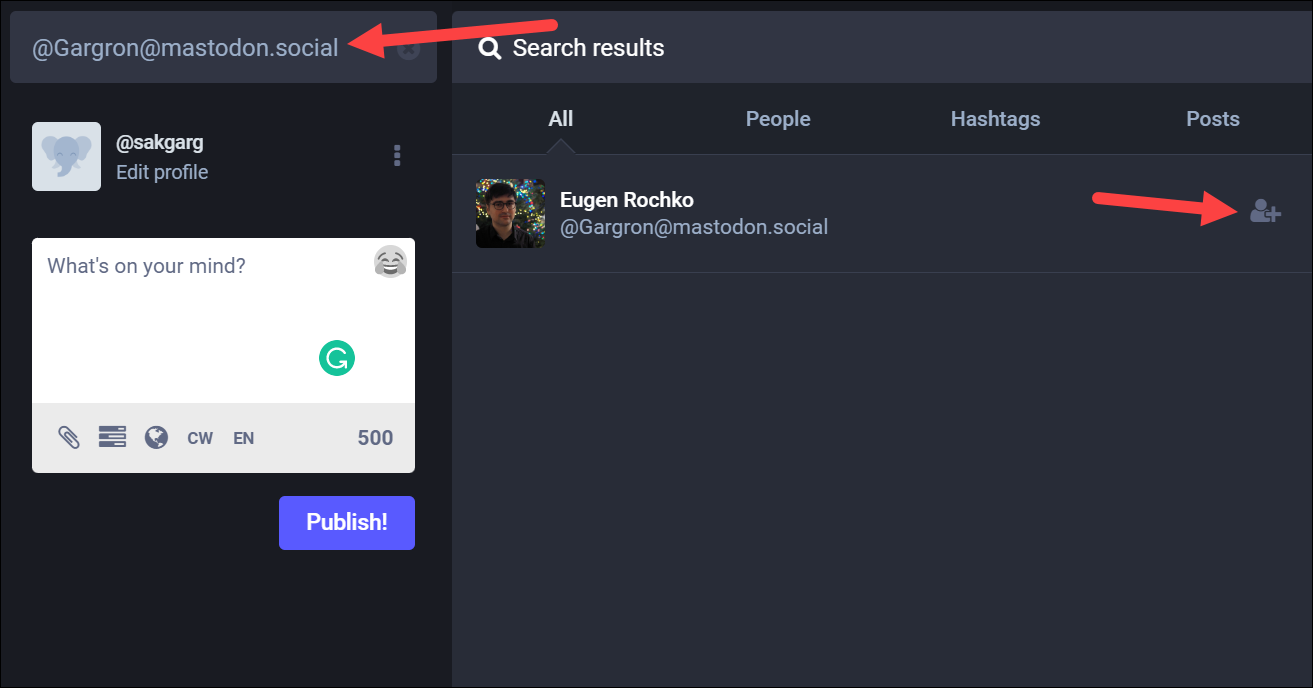Click Eugen Rochko's avatar thumbnail
The height and width of the screenshot is (688, 1313).
click(510, 213)
